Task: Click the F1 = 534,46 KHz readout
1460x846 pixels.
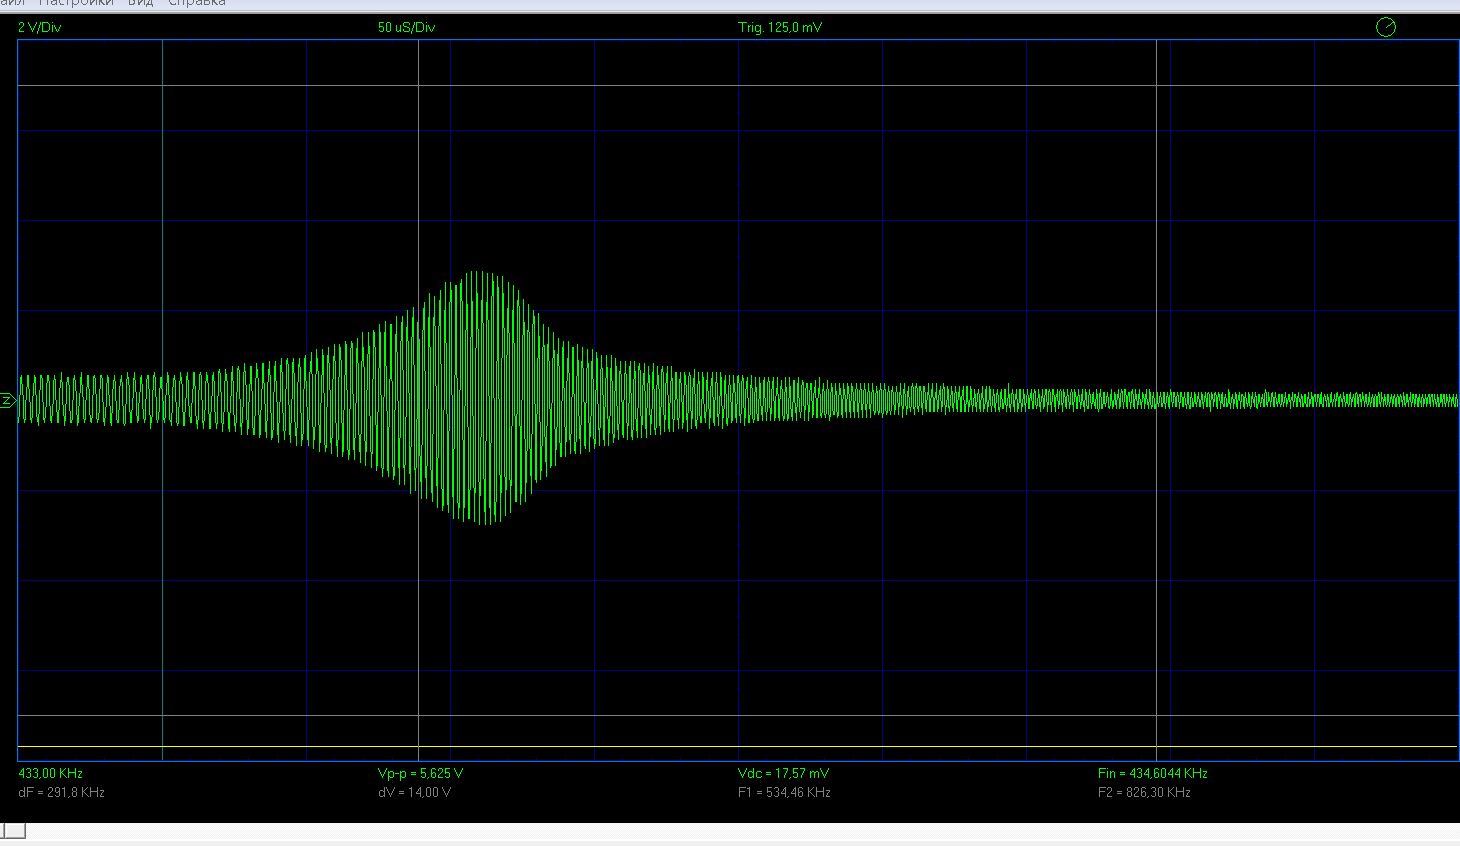Action: click(784, 792)
